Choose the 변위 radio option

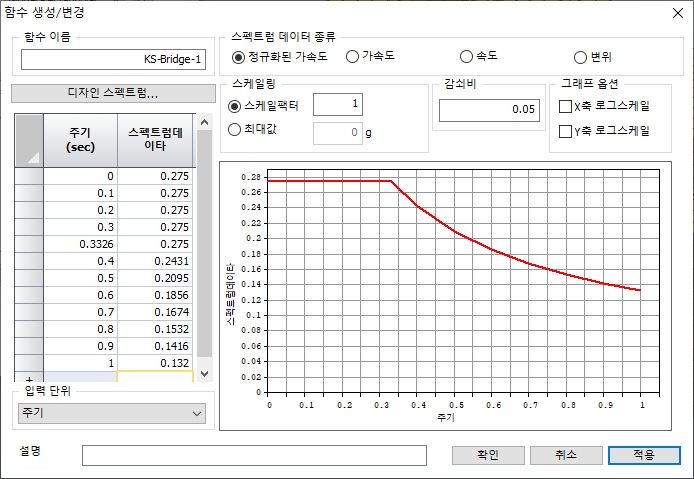click(x=580, y=56)
